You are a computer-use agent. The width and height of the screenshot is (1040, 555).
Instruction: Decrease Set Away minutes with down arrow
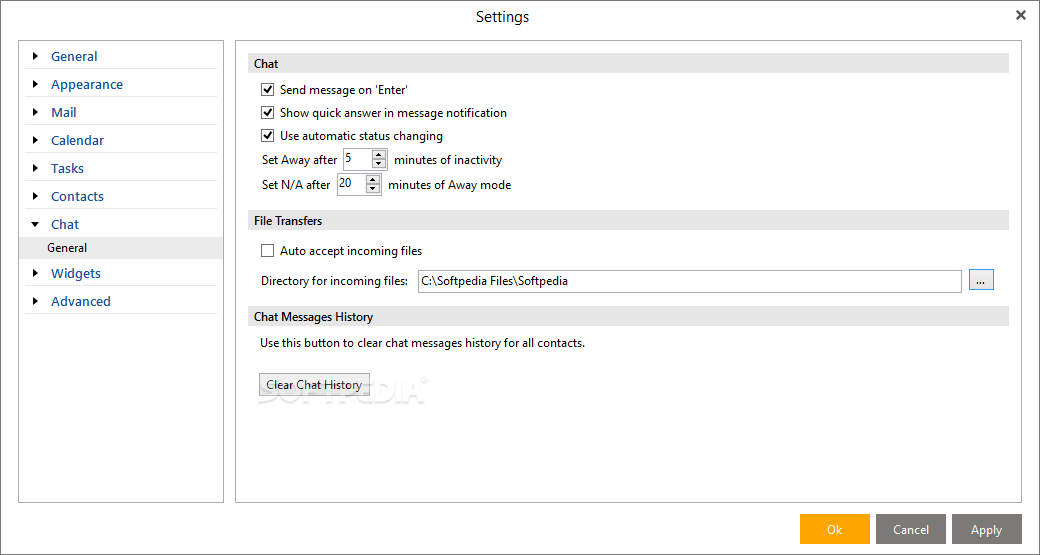point(379,164)
